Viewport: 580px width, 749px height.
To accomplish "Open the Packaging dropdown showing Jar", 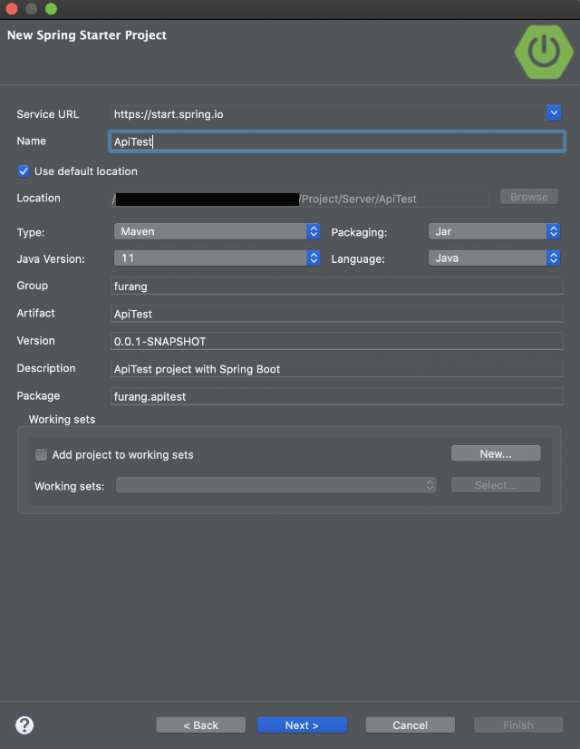I will point(494,232).
